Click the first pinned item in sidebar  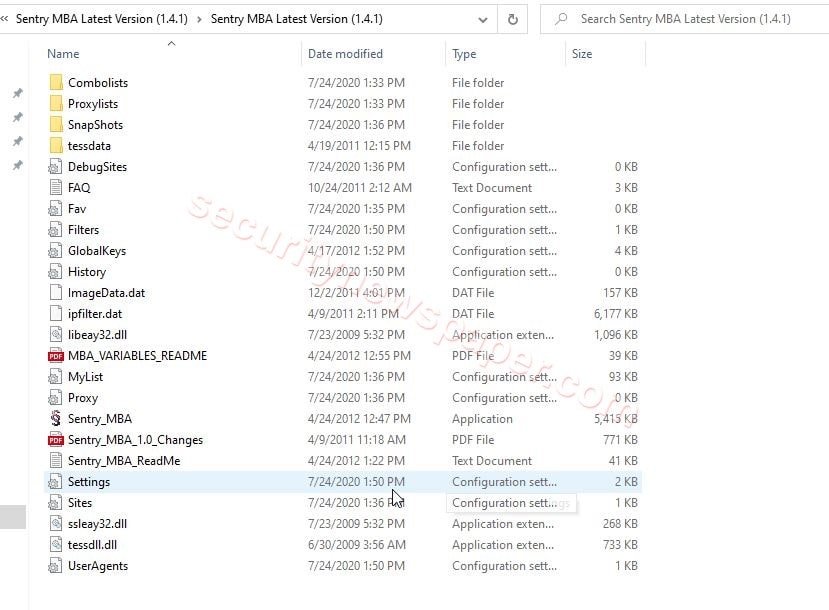pos(17,93)
